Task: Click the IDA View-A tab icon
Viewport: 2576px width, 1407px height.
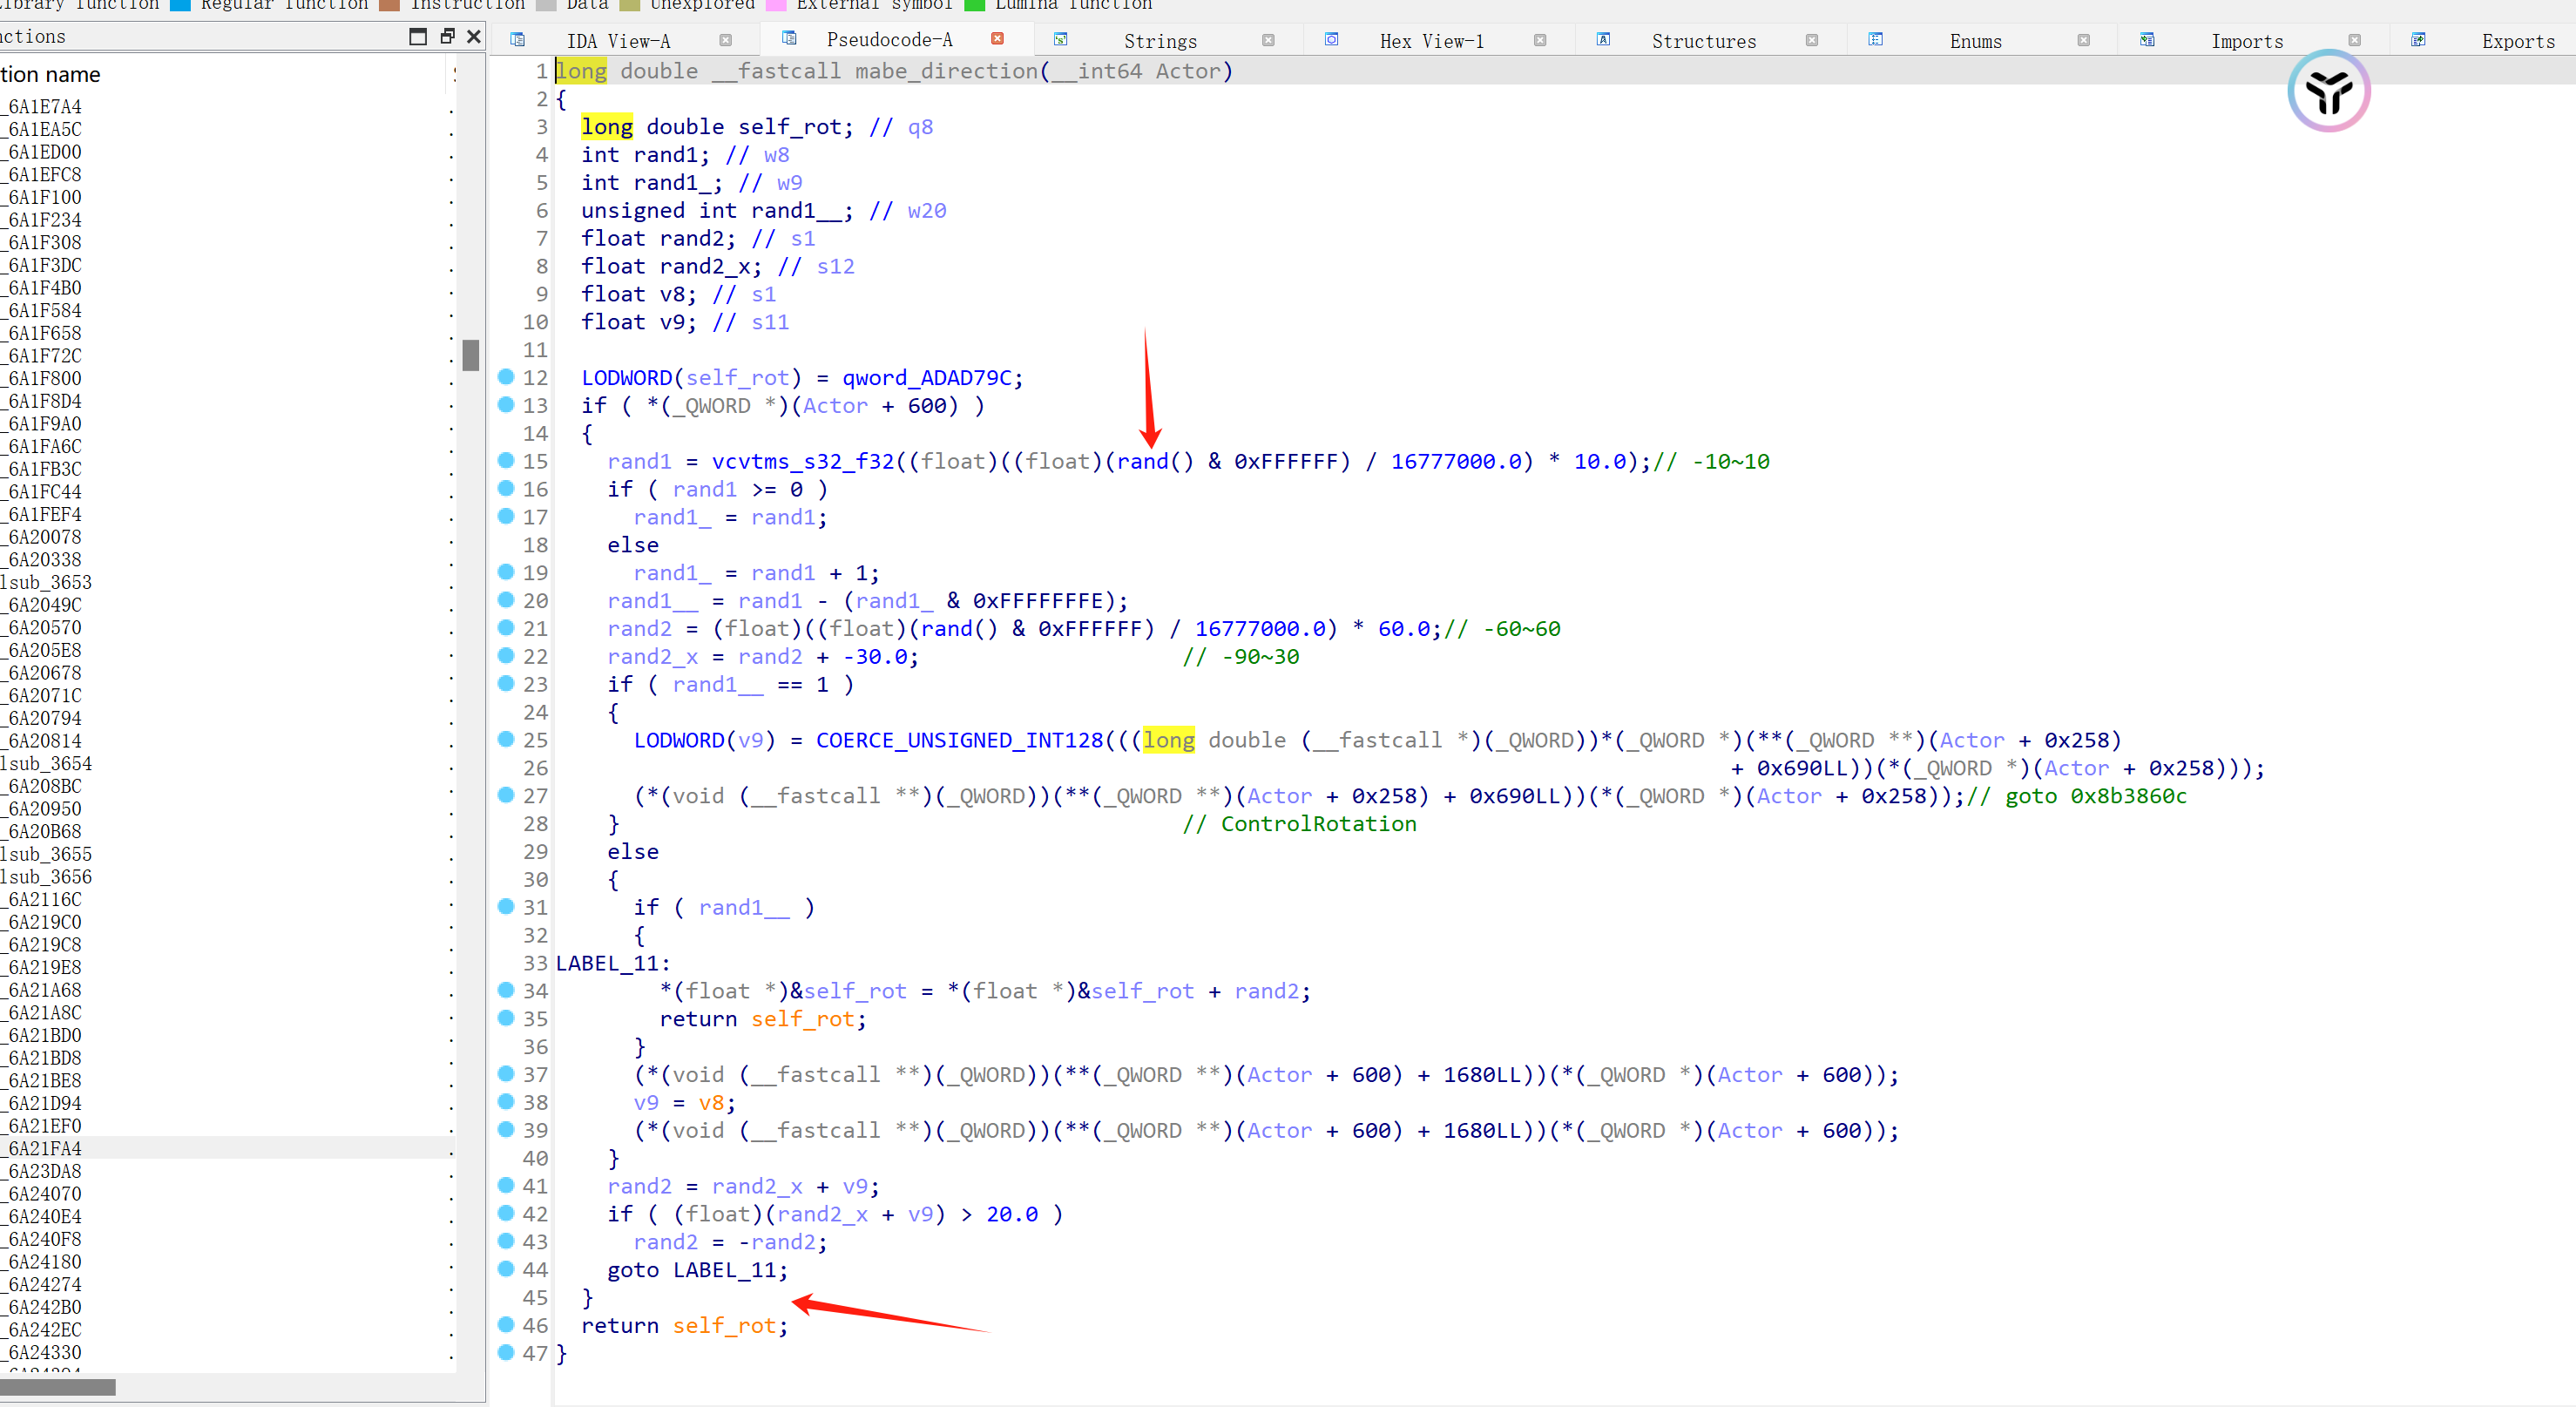Action: pyautogui.click(x=517, y=40)
